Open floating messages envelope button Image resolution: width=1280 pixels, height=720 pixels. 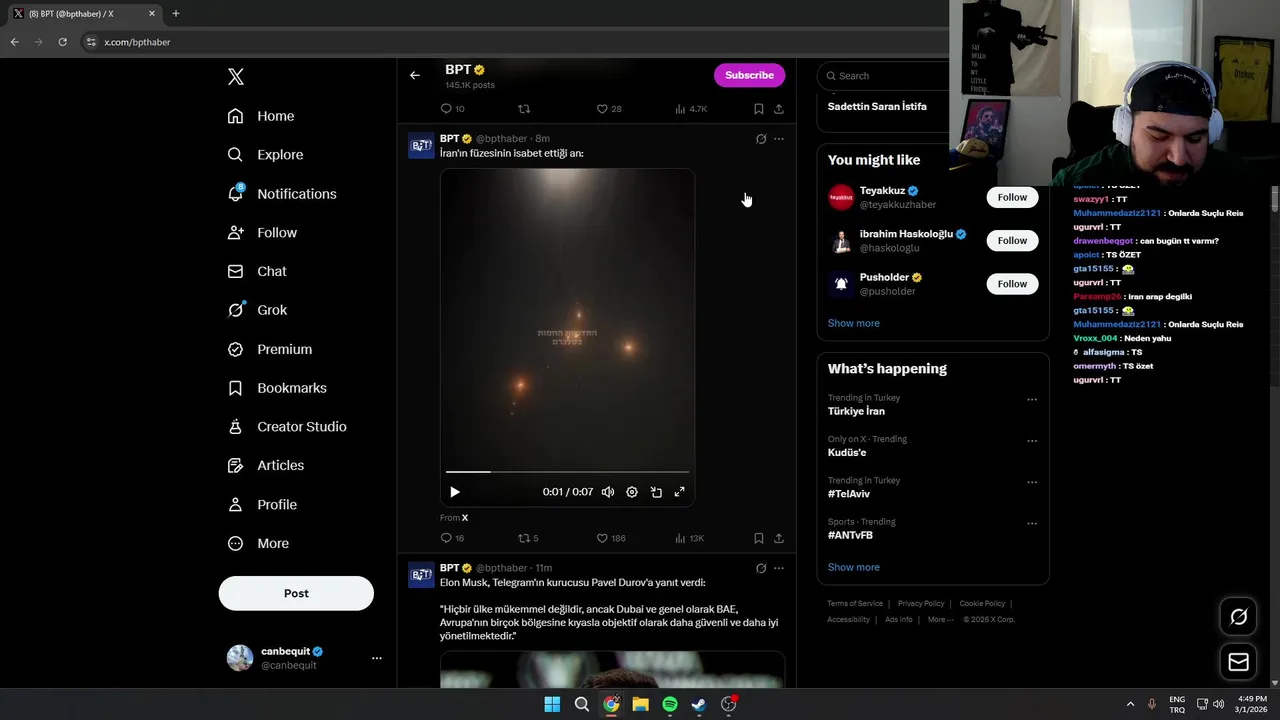tap(1238, 662)
